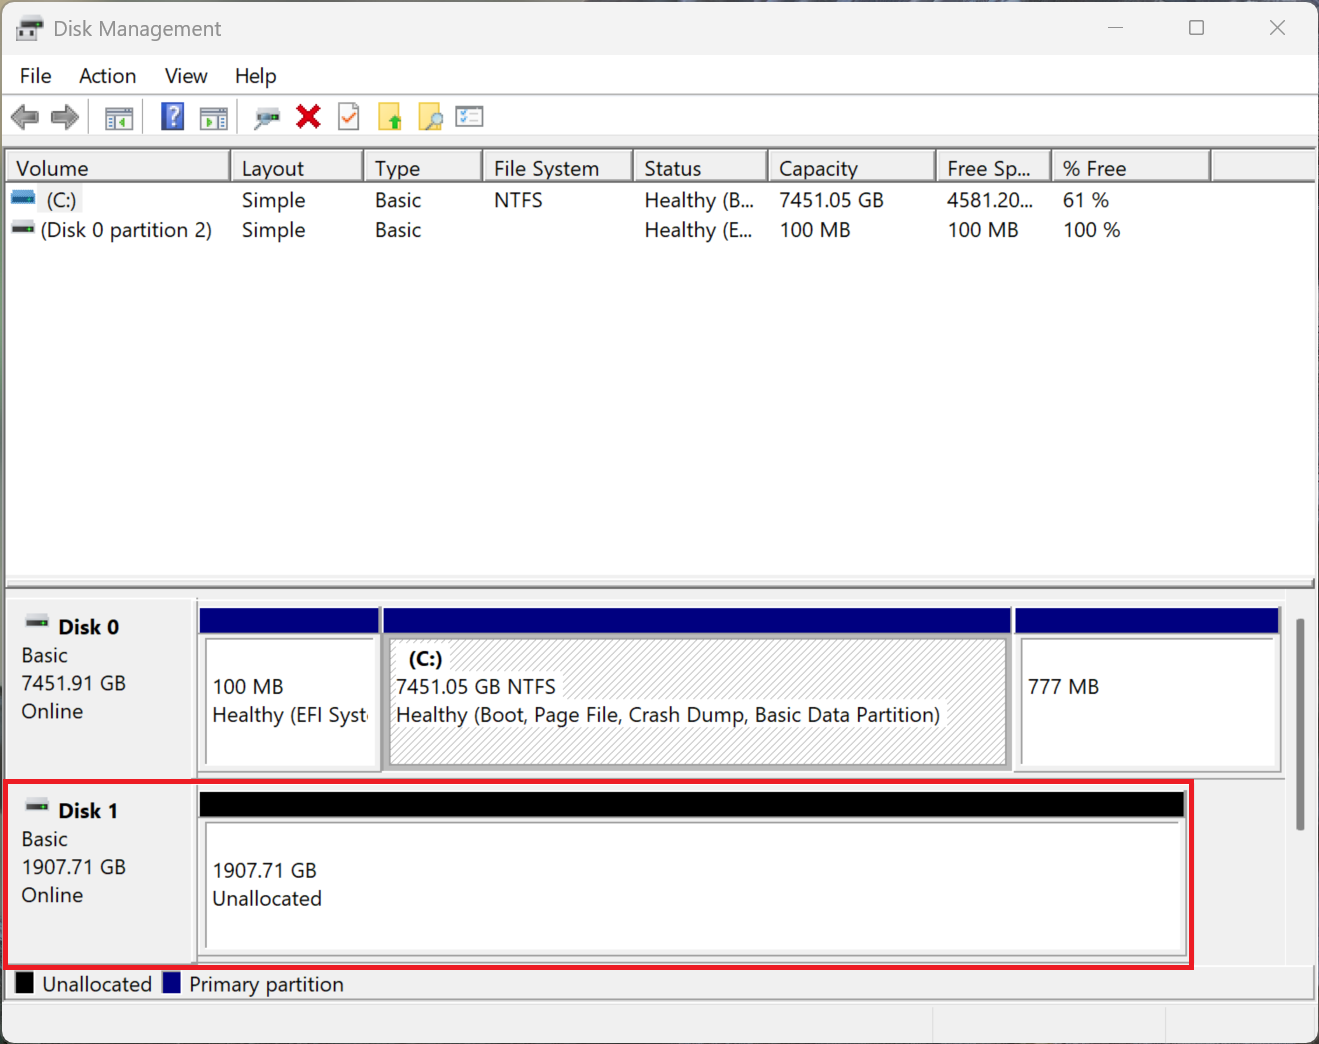Click the checklist settings toolbar icon

tap(469, 117)
